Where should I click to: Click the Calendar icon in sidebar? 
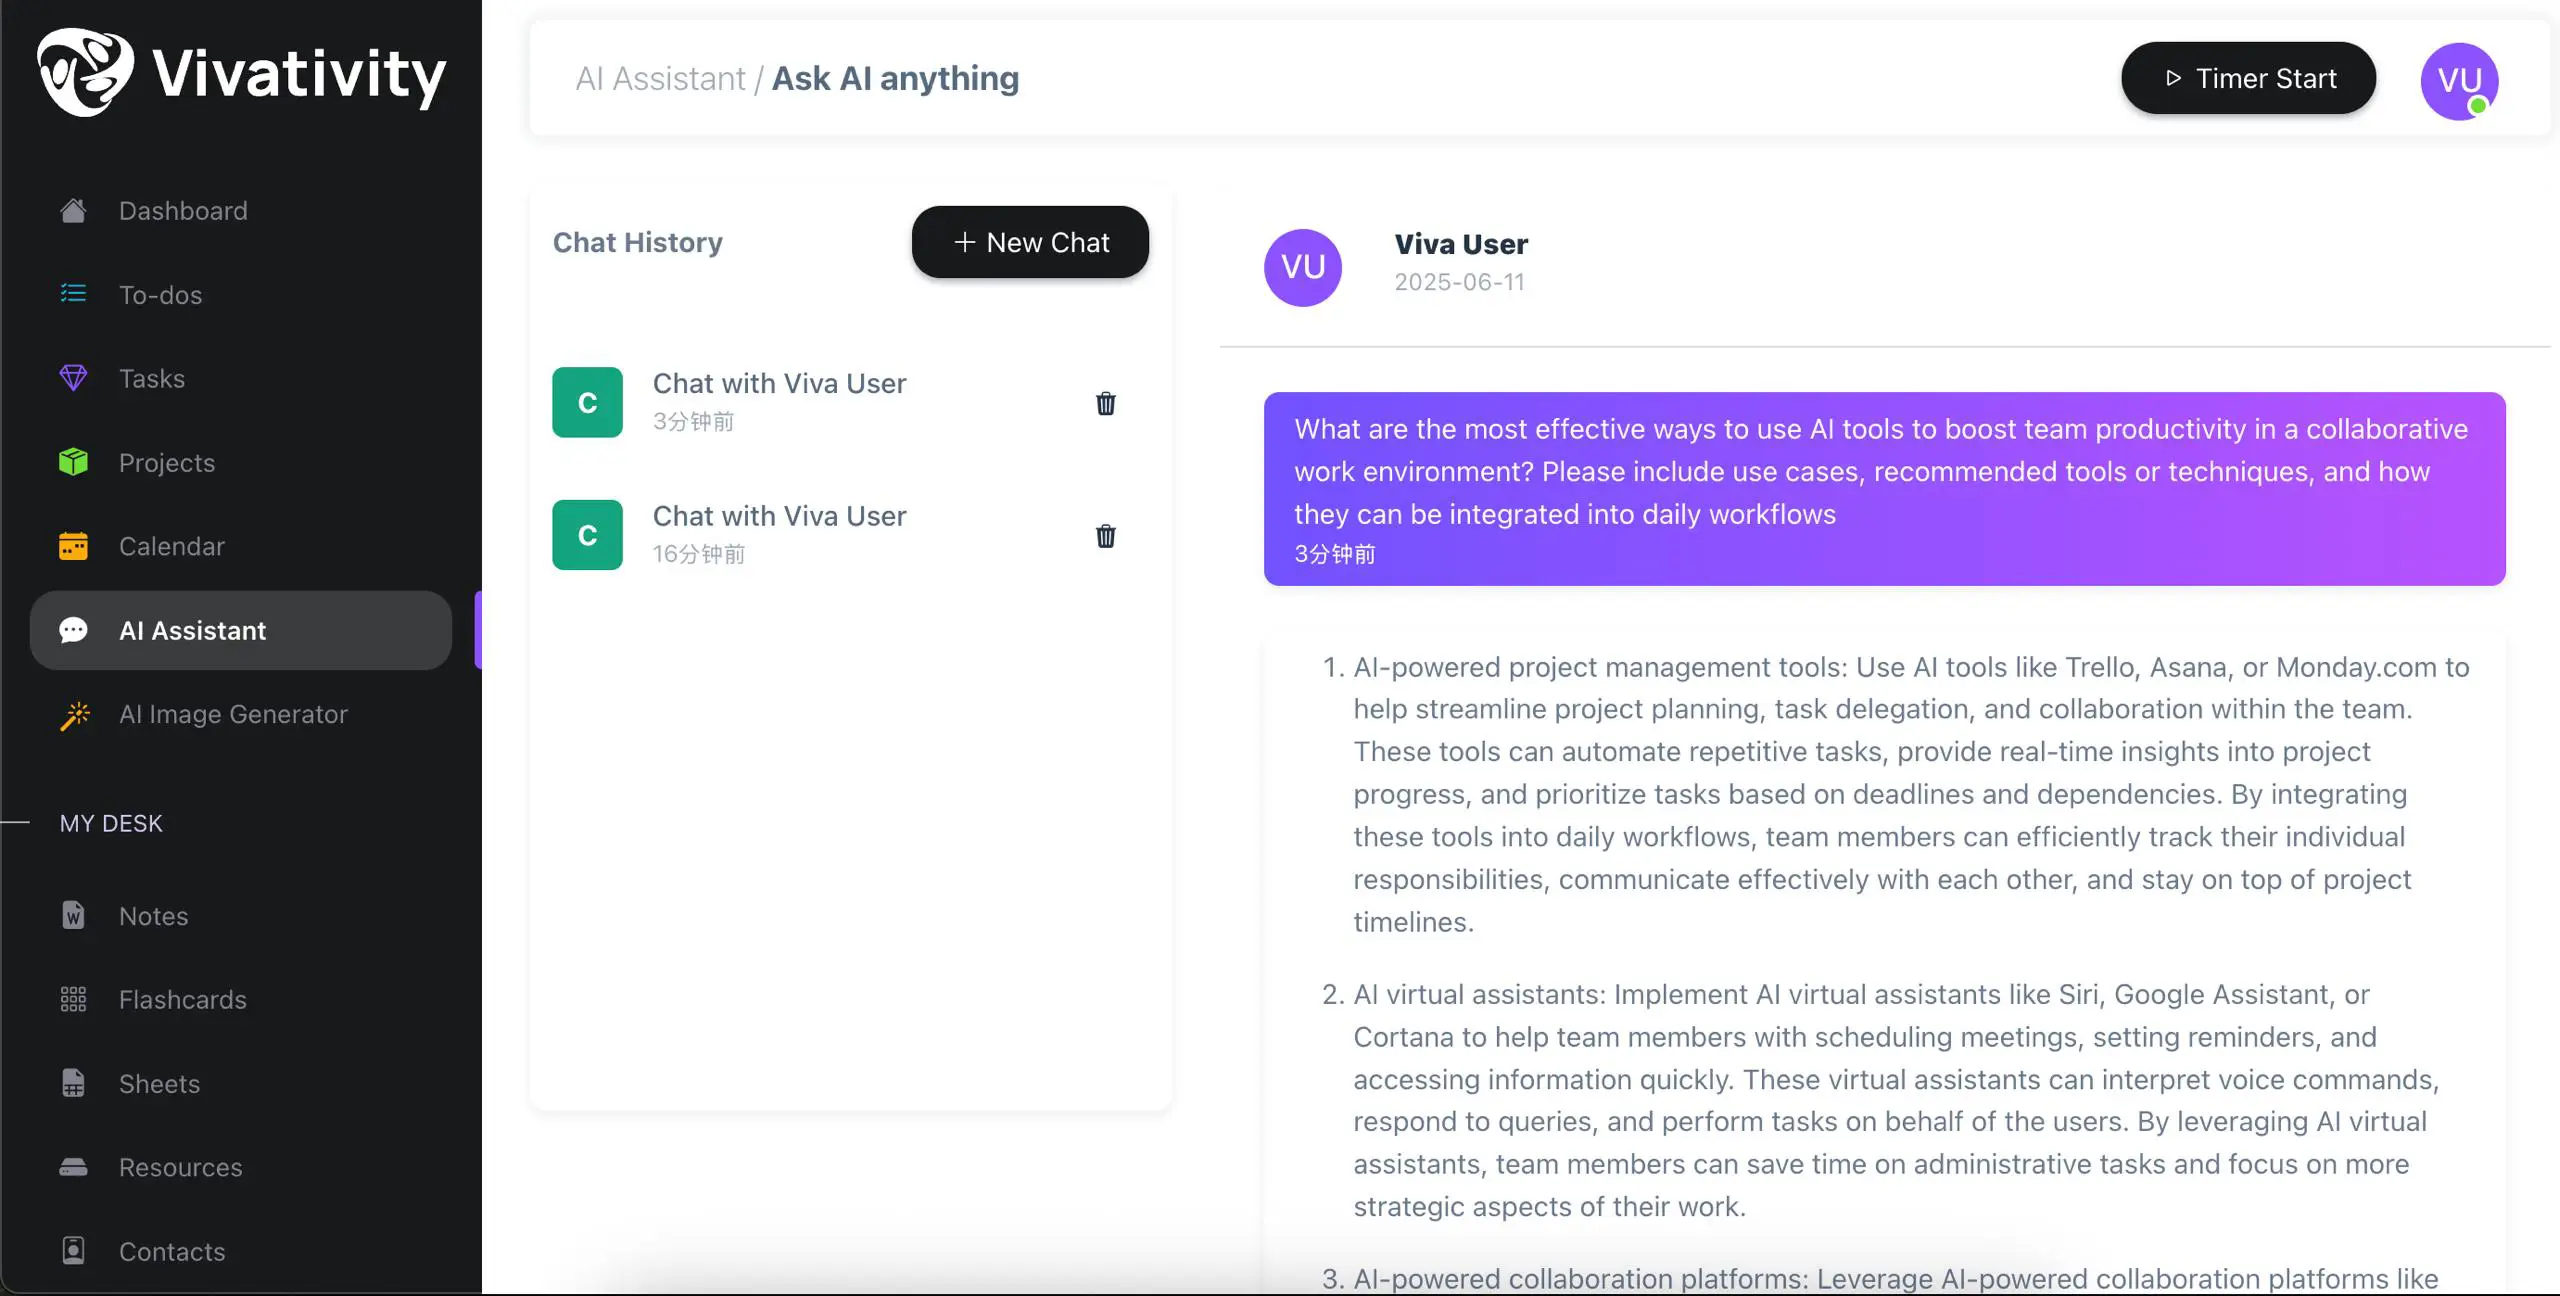tap(73, 546)
